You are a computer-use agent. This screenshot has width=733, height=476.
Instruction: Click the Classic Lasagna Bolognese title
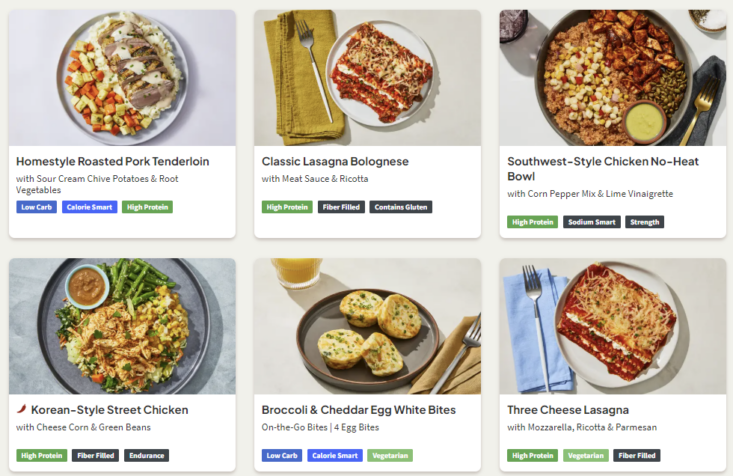335,161
